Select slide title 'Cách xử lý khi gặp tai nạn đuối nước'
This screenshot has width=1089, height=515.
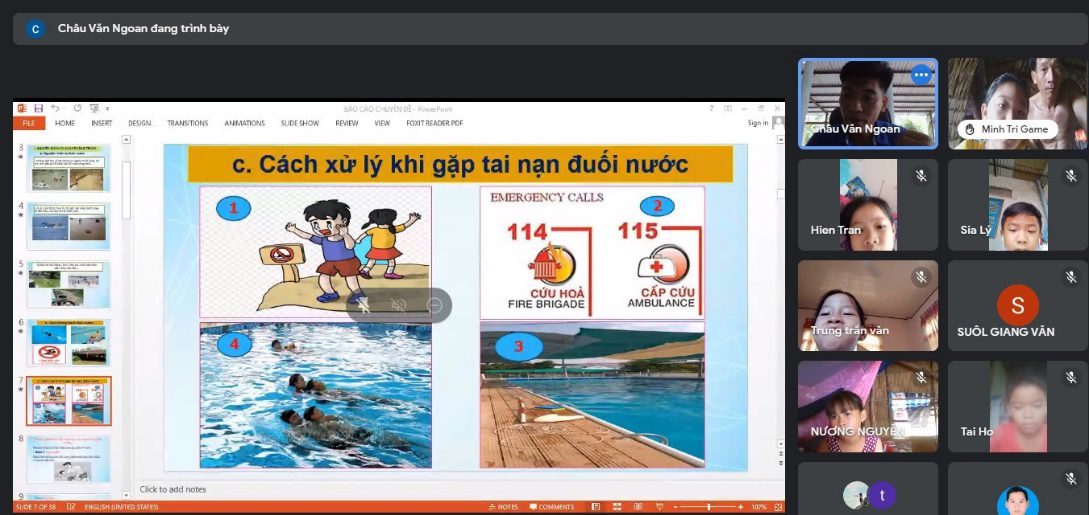(460, 164)
